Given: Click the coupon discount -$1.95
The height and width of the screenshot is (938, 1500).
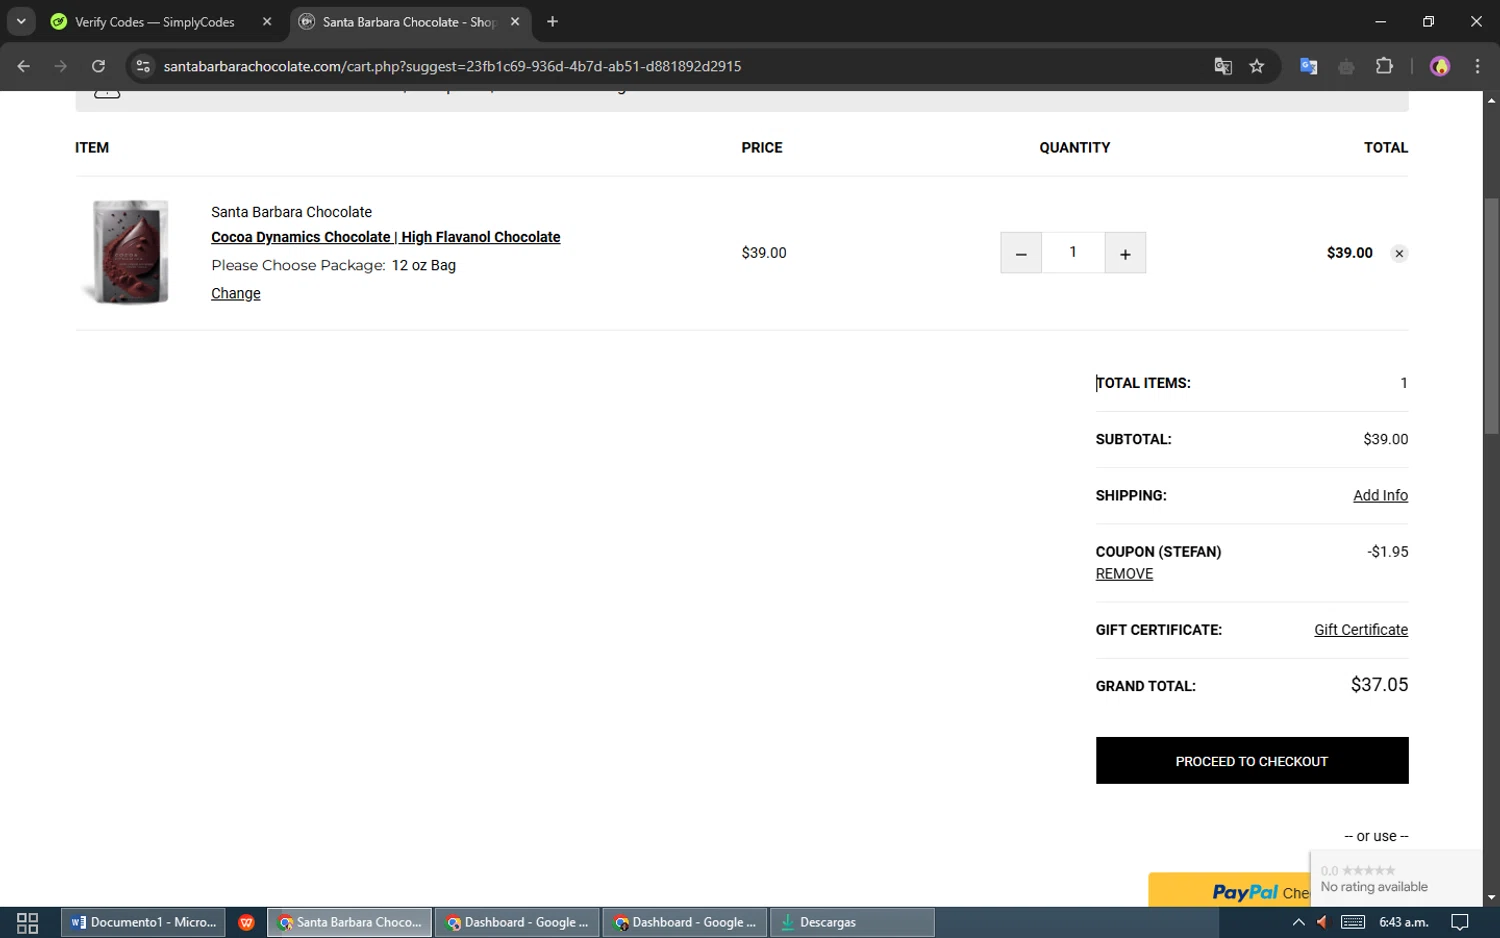Looking at the screenshot, I should (x=1387, y=552).
